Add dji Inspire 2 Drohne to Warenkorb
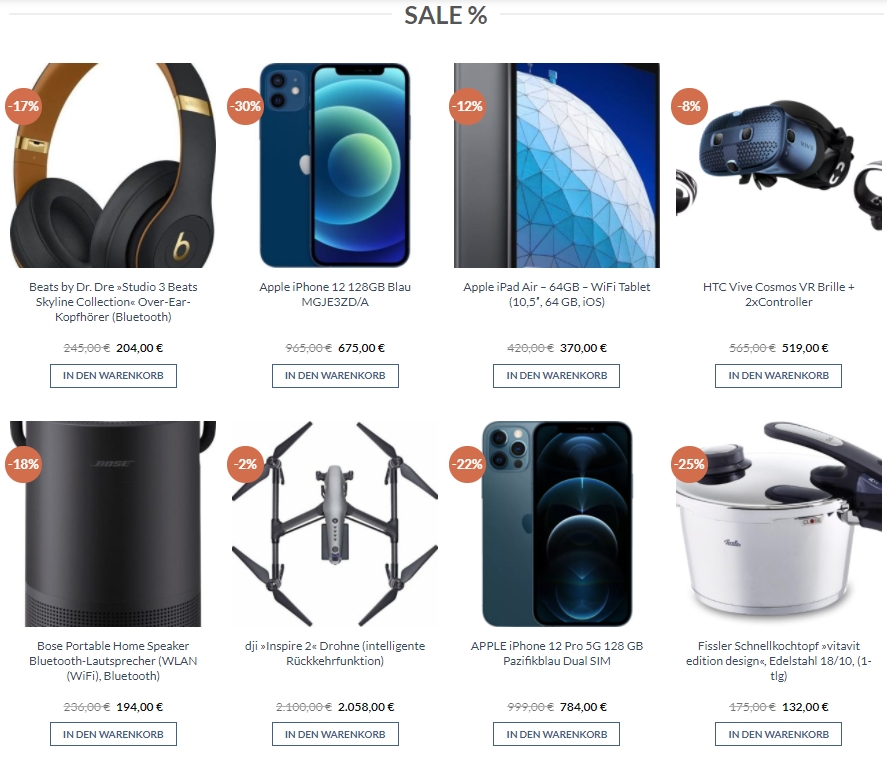 tap(335, 734)
